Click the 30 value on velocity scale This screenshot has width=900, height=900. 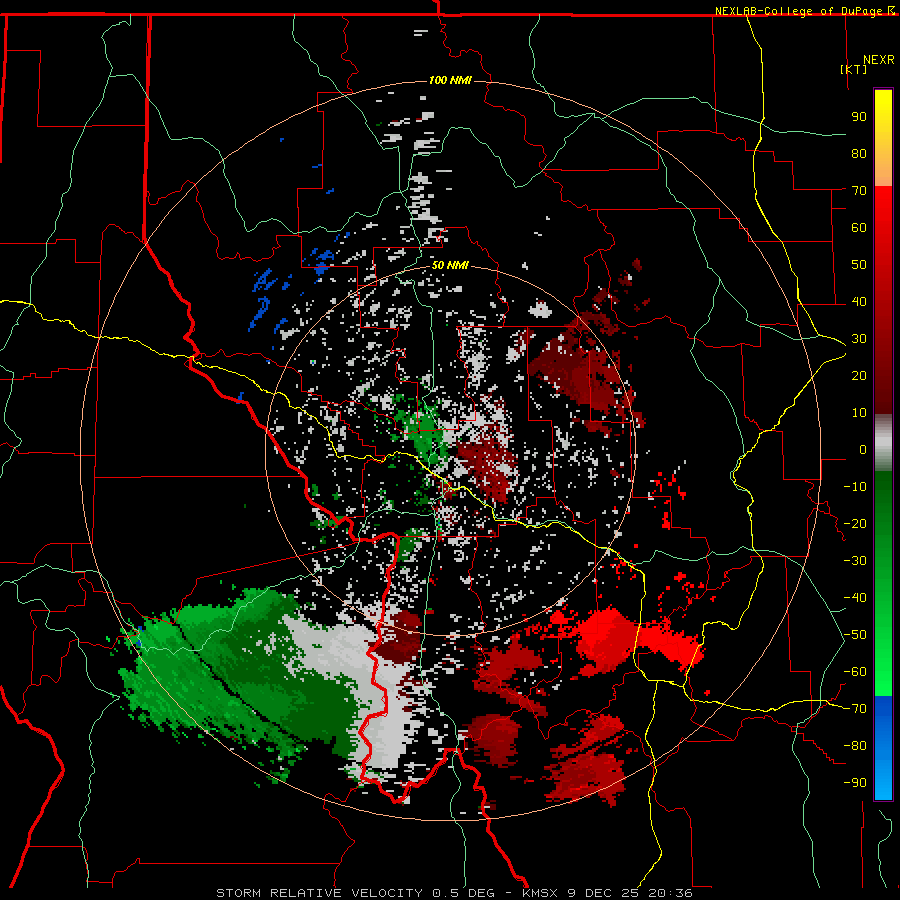859,339
